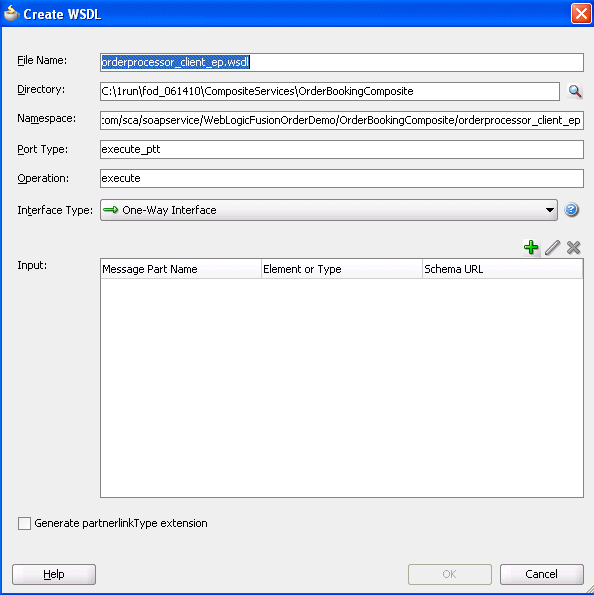Screen dimensions: 594x595
Task: Click the Element or Type column header
Action: (x=342, y=269)
